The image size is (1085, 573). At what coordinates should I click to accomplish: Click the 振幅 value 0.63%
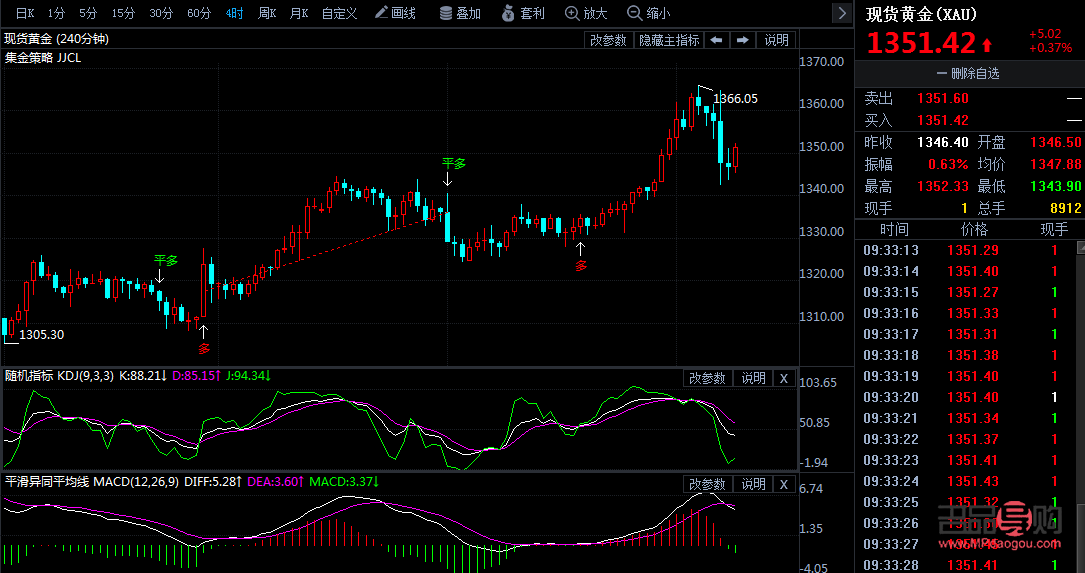[949, 165]
